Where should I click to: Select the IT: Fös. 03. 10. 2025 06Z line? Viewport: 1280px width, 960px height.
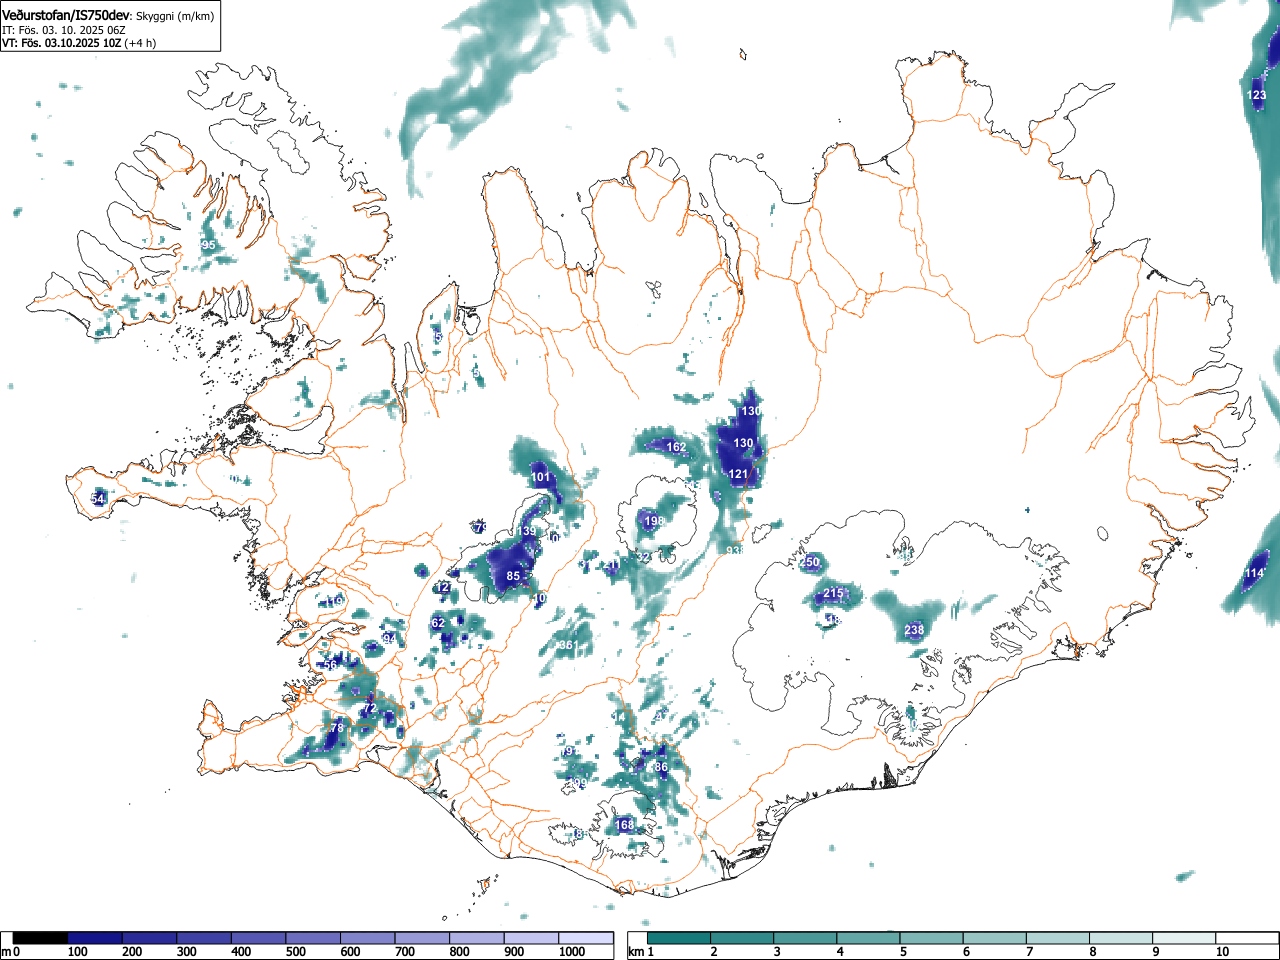[63, 31]
